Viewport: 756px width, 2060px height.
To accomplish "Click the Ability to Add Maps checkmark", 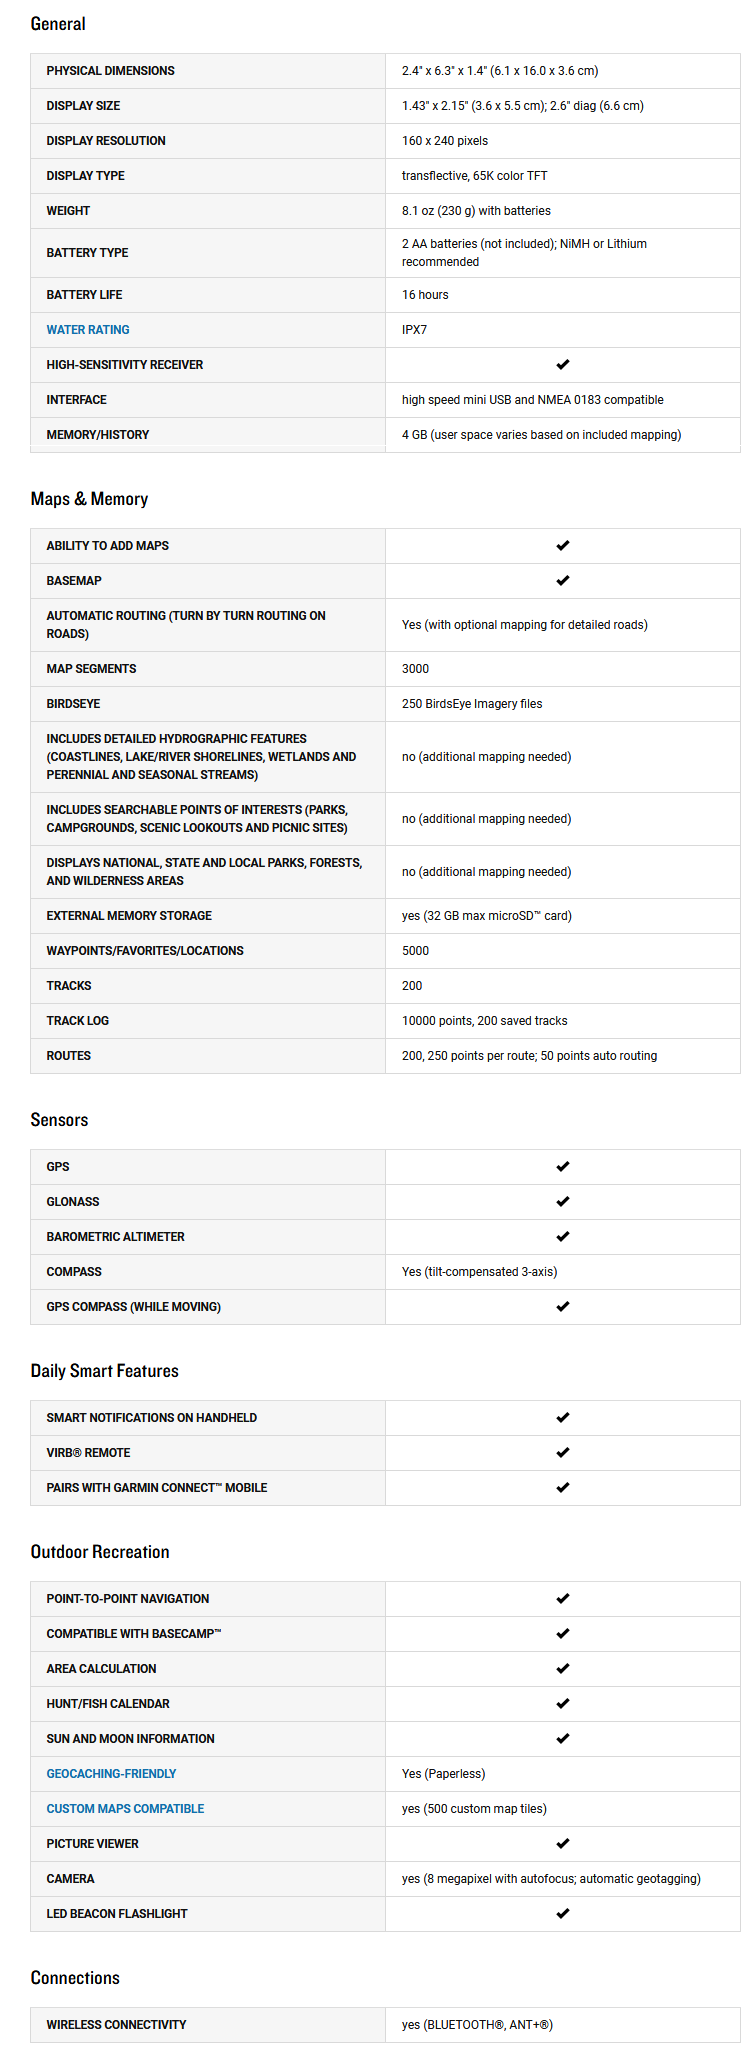I will click(563, 546).
